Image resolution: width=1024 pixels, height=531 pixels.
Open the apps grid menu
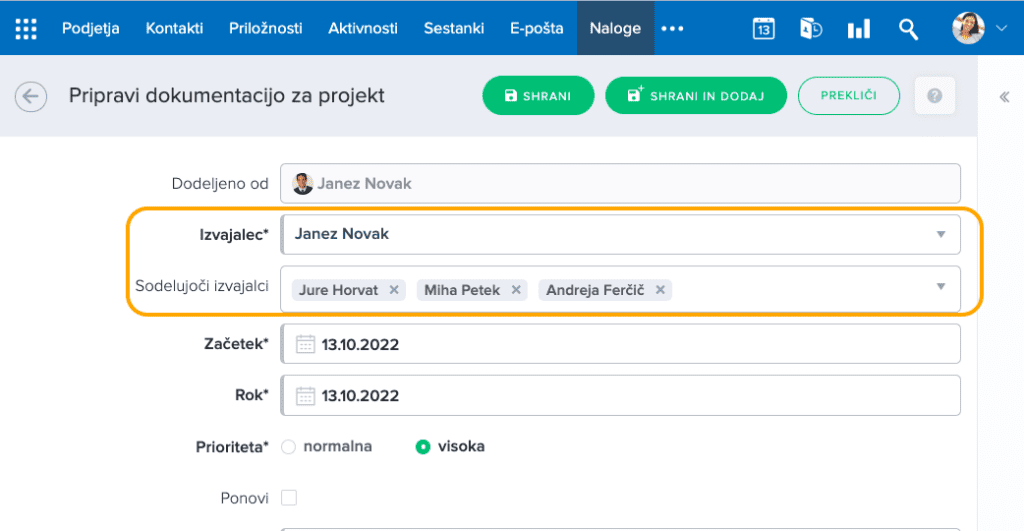(26, 28)
